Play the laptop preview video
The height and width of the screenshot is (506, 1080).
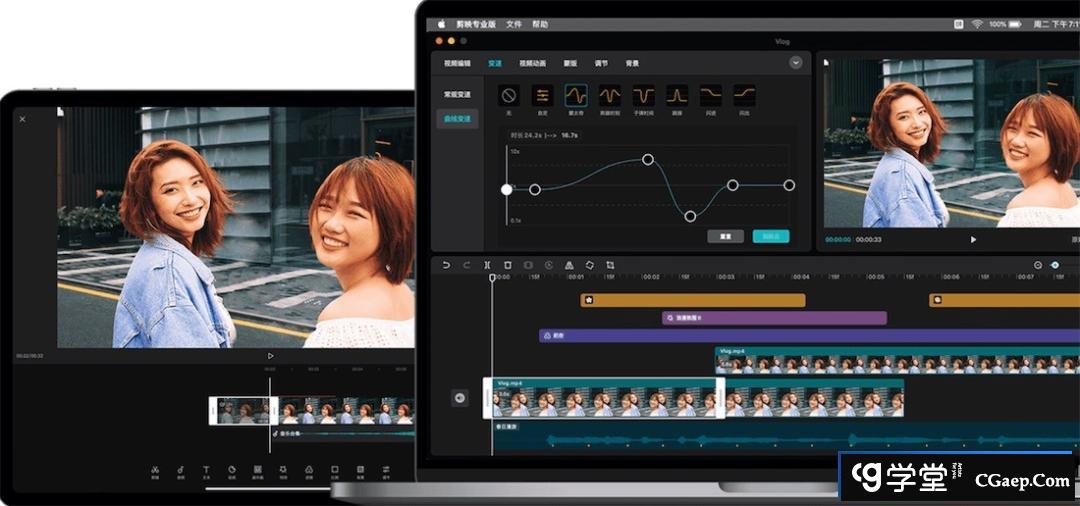973,240
